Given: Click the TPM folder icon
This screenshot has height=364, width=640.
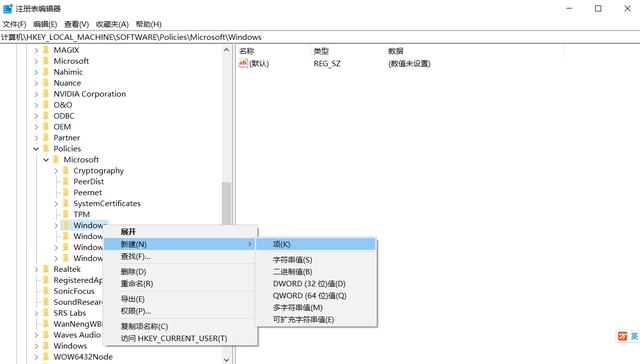Looking at the screenshot, I should [66, 214].
